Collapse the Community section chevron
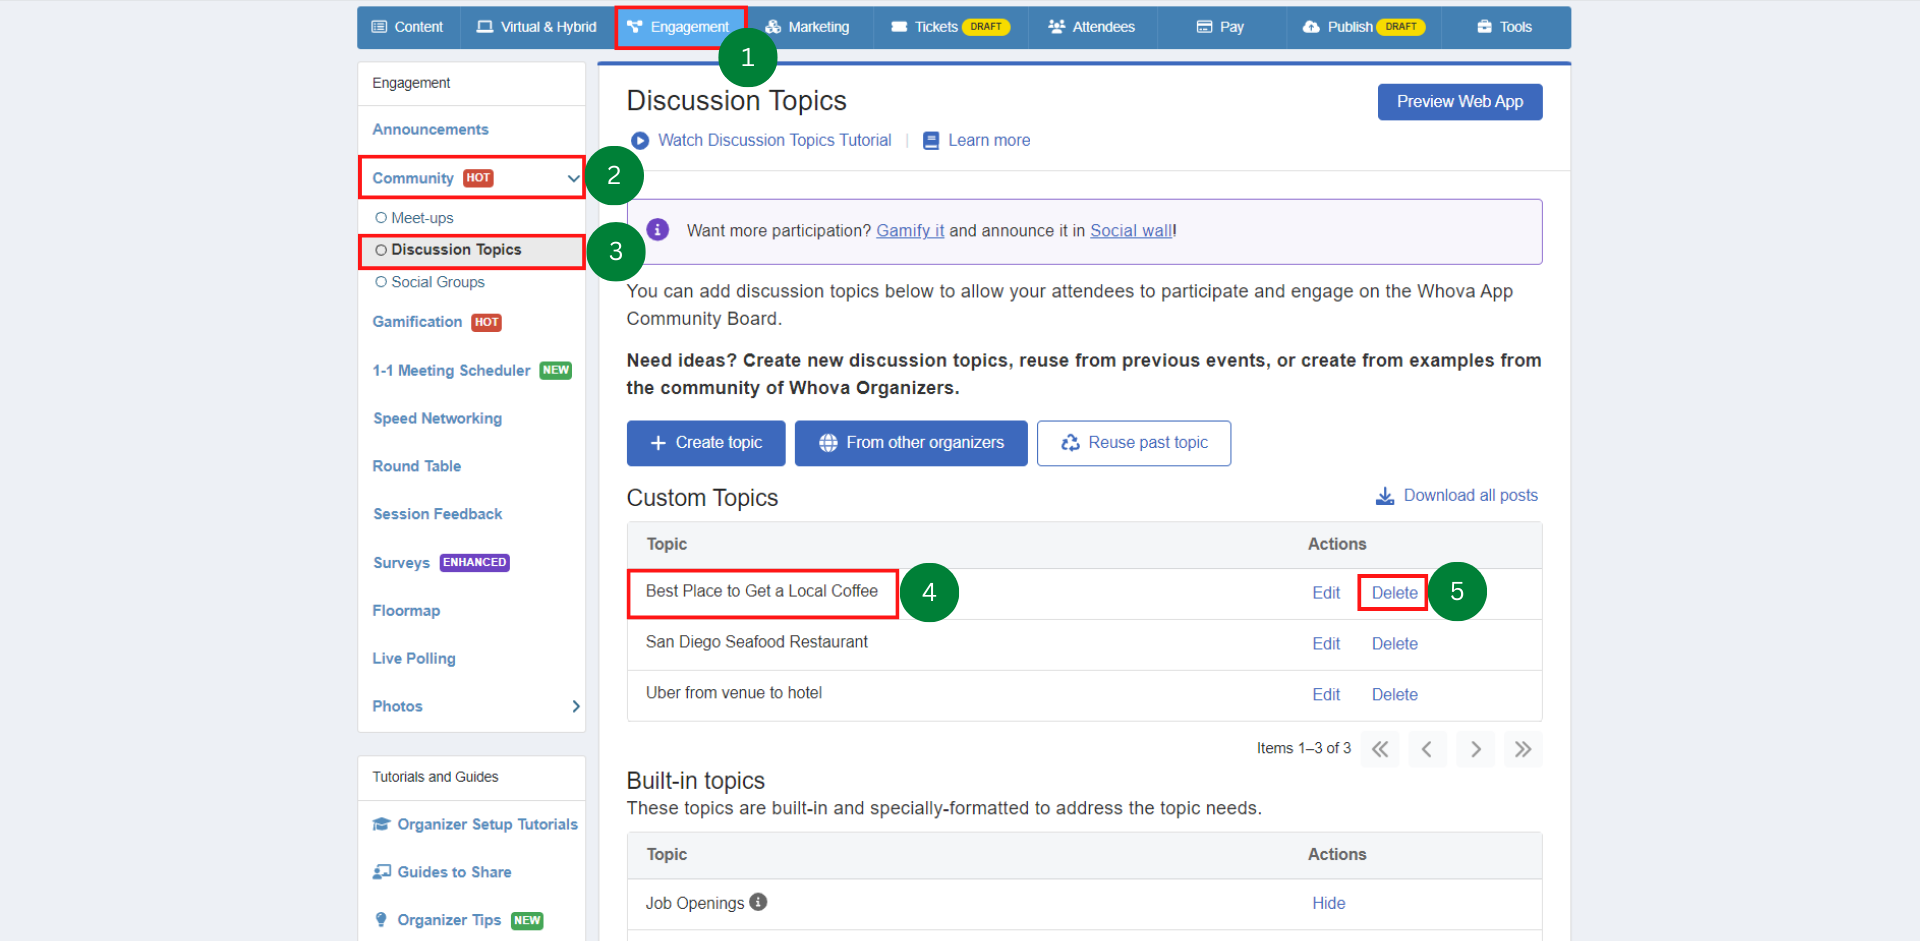Image resolution: width=1920 pixels, height=941 pixels. click(573, 179)
